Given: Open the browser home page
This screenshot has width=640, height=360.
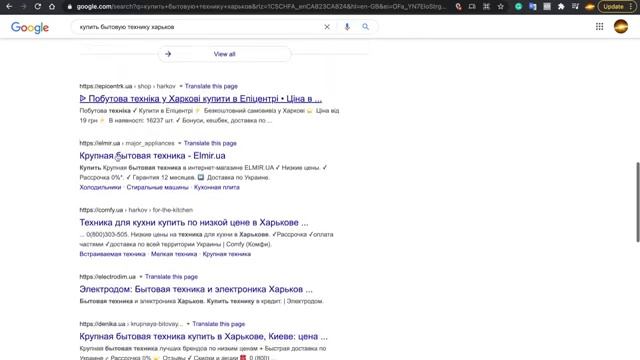Looking at the screenshot, I should click(x=52, y=7).
